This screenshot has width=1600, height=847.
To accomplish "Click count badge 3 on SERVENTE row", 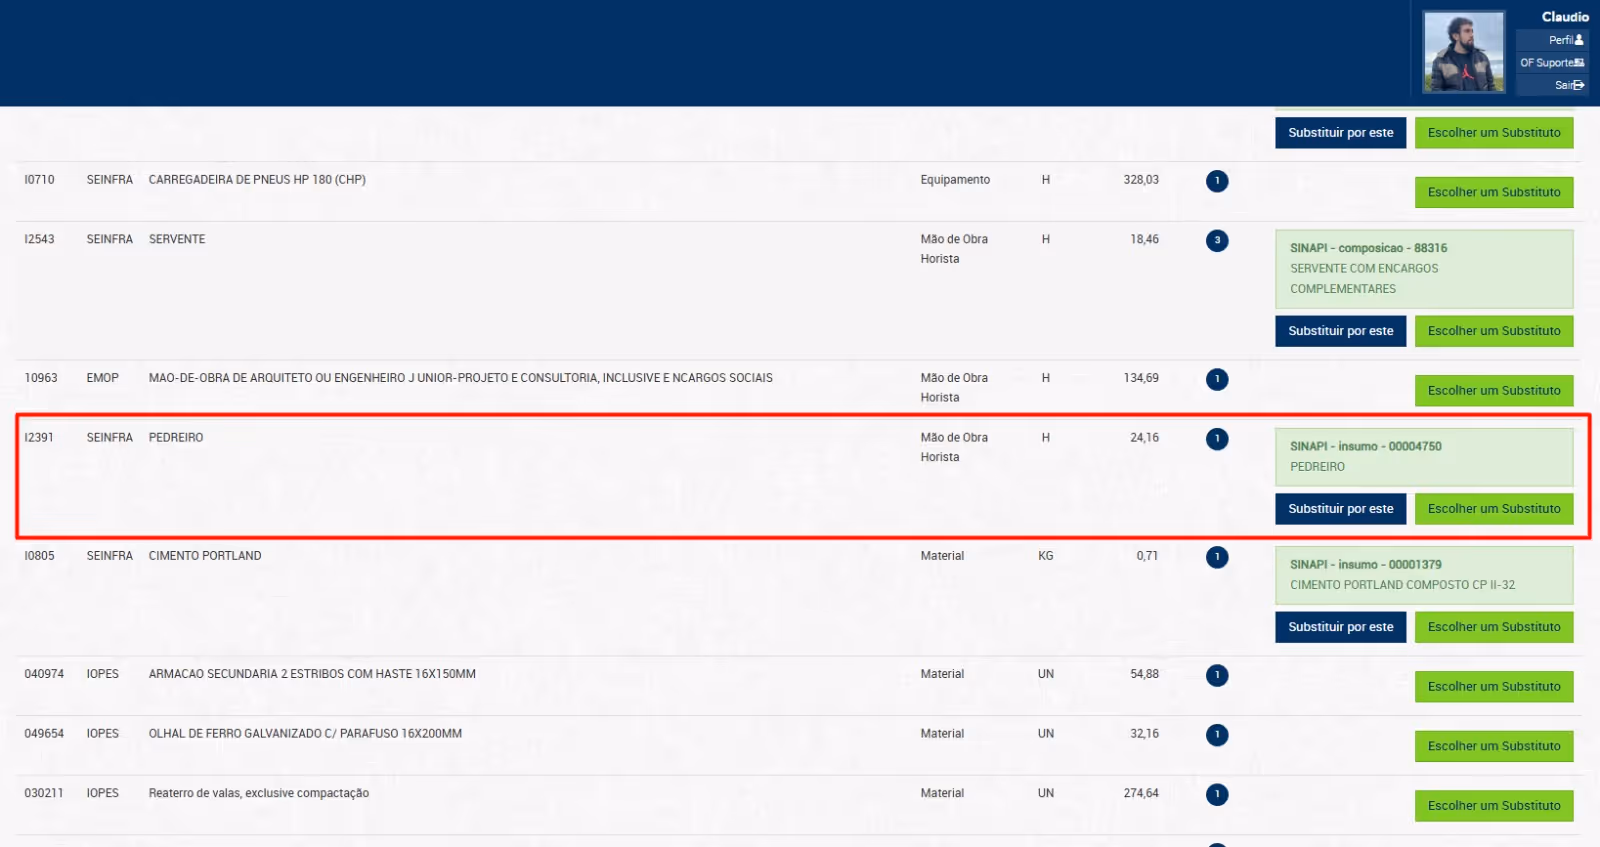I will (x=1217, y=241).
